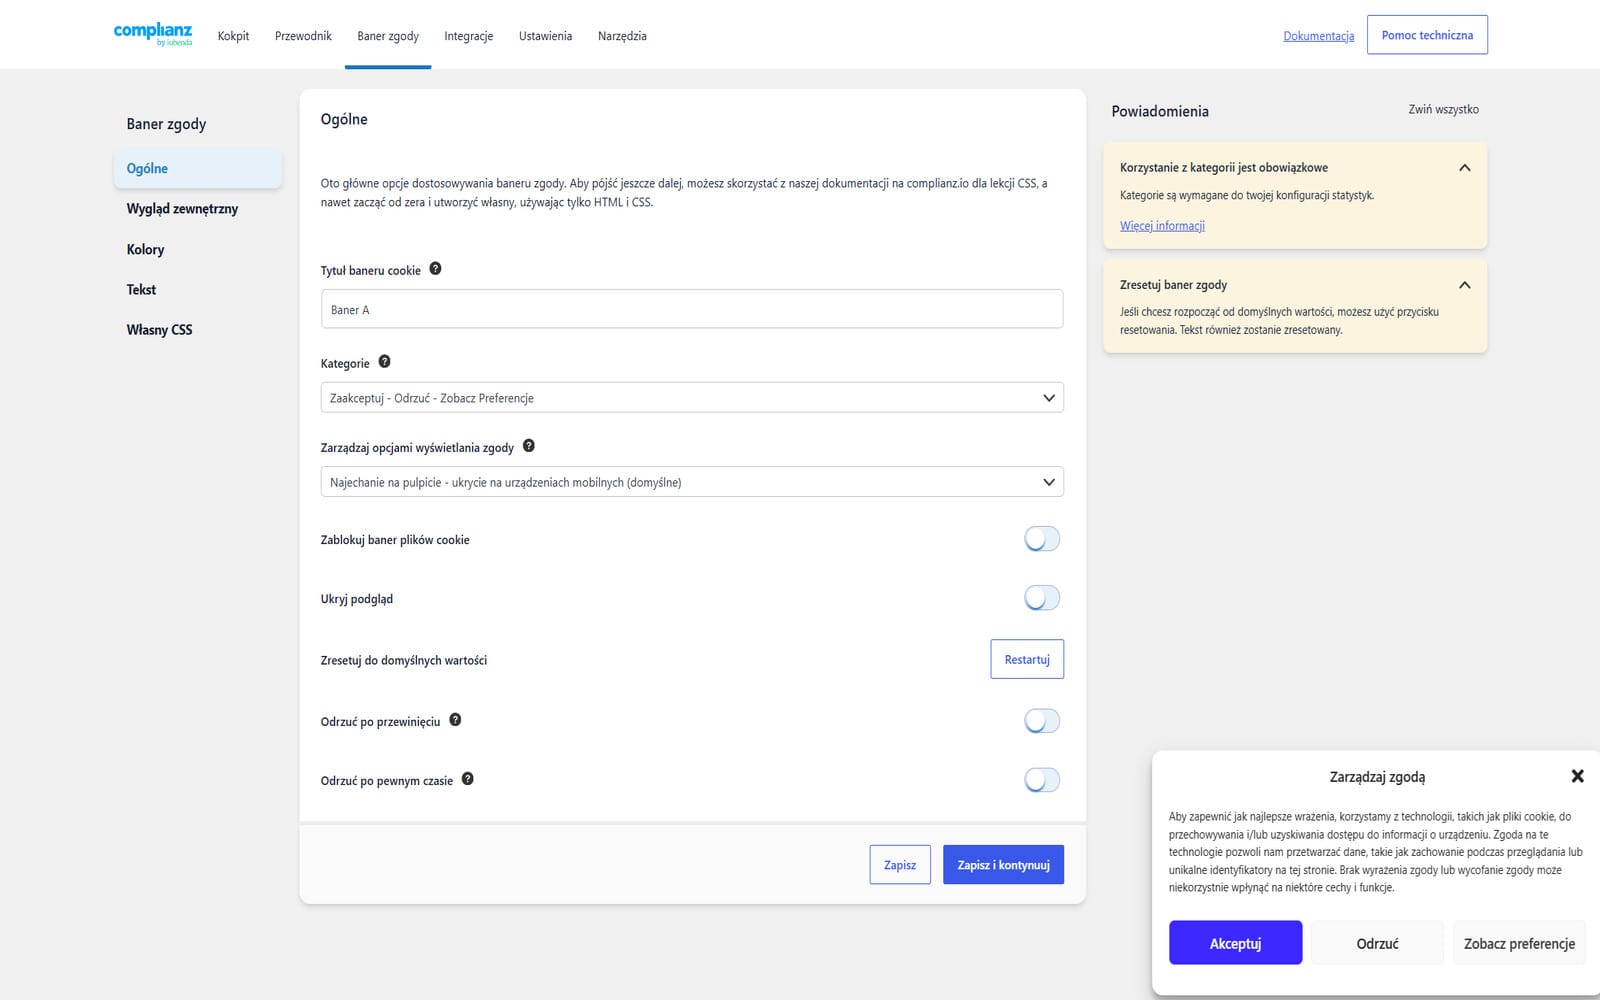Open help icon for Tytuł baneru cookie
The width and height of the screenshot is (1600, 1000).
[435, 269]
